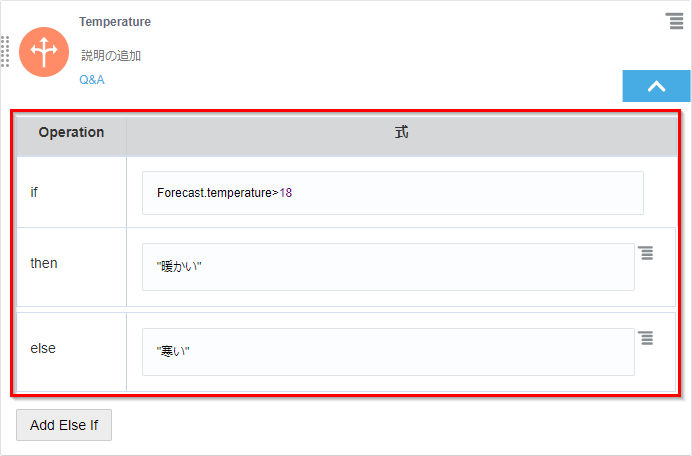Open the Q&A link
The height and width of the screenshot is (456, 692).
point(92,80)
